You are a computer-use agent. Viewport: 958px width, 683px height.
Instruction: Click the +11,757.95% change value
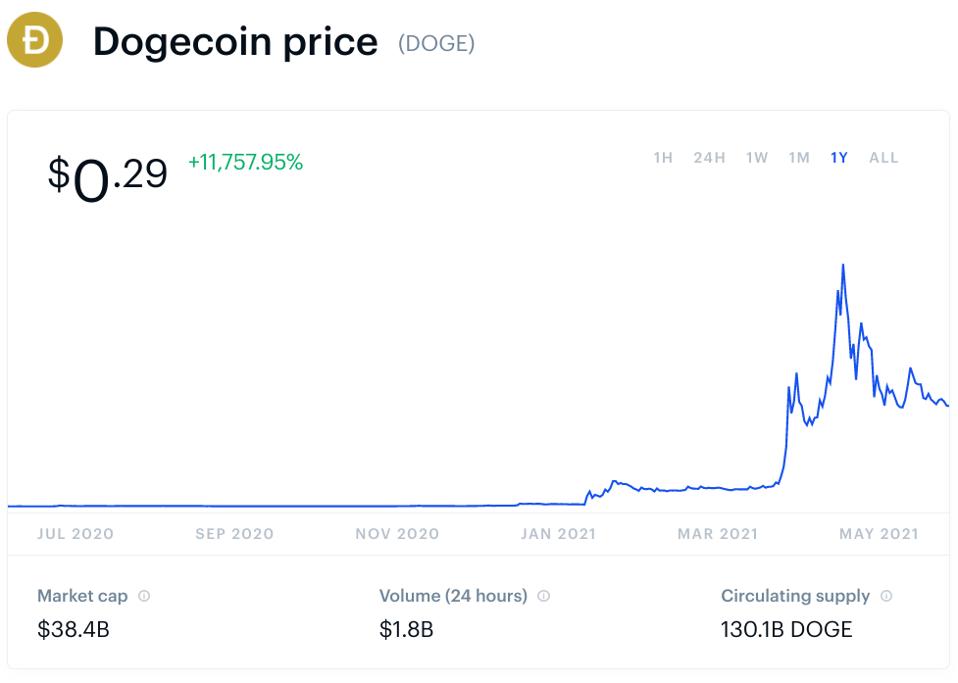(246, 162)
